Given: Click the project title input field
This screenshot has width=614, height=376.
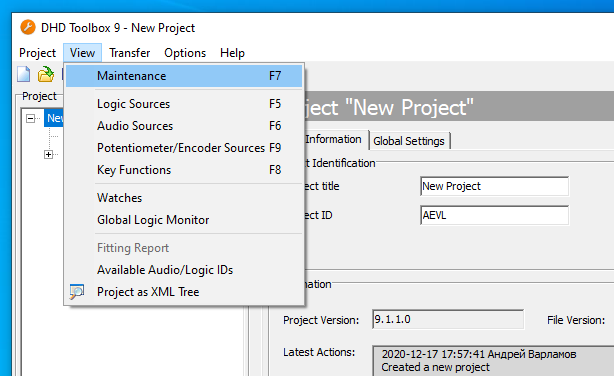Looking at the screenshot, I should click(495, 186).
